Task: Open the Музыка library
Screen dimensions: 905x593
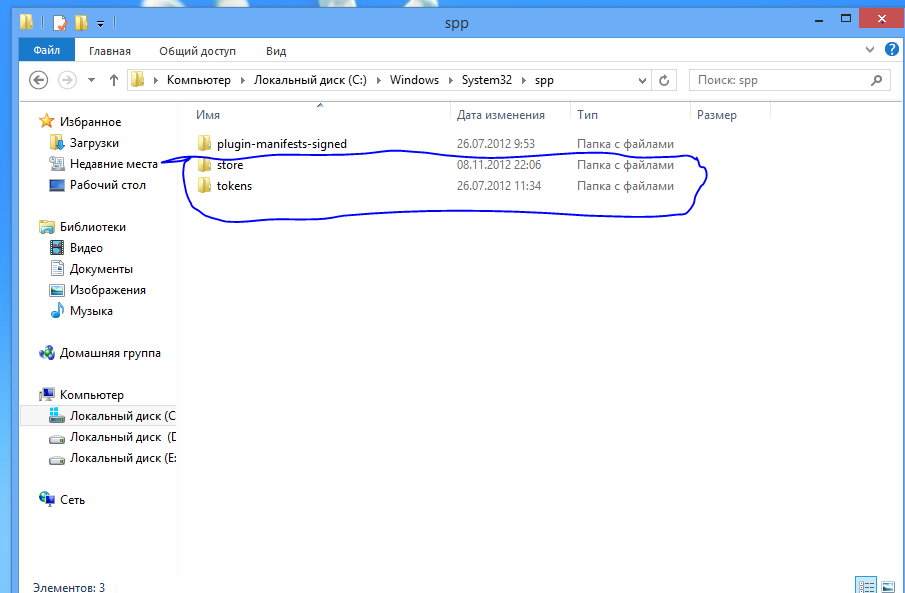Action: [91, 311]
